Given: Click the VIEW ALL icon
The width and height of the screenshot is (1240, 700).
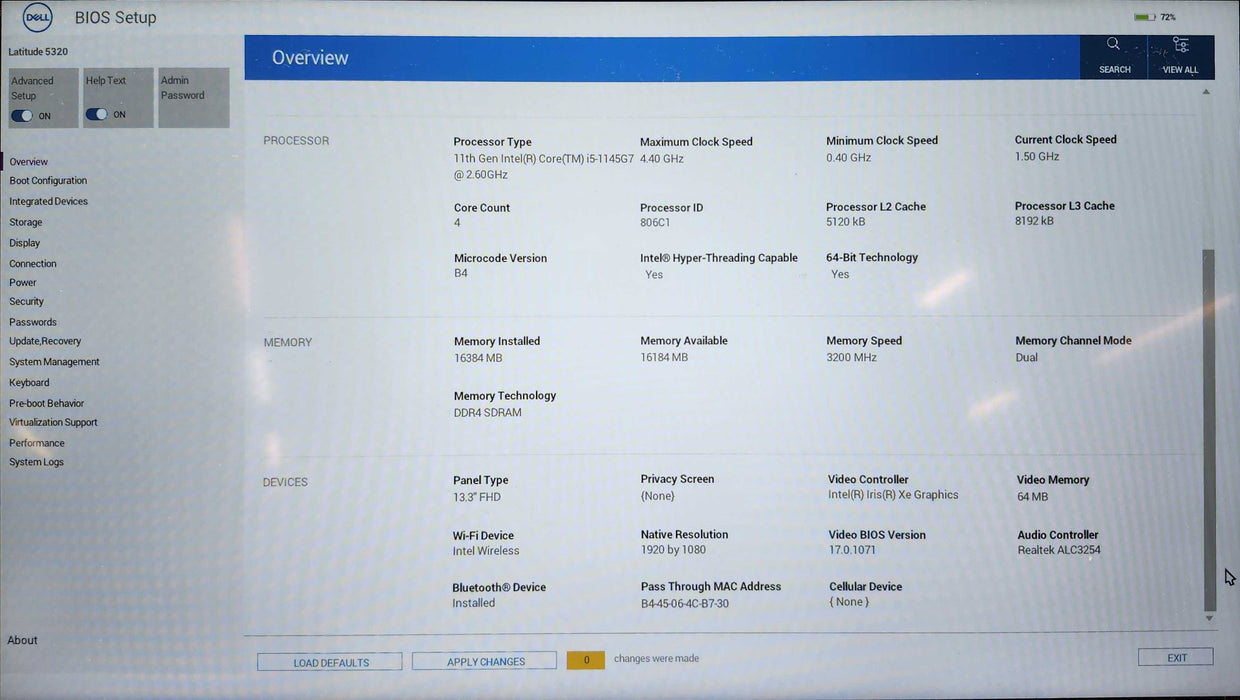Looking at the screenshot, I should click(x=1180, y=55).
